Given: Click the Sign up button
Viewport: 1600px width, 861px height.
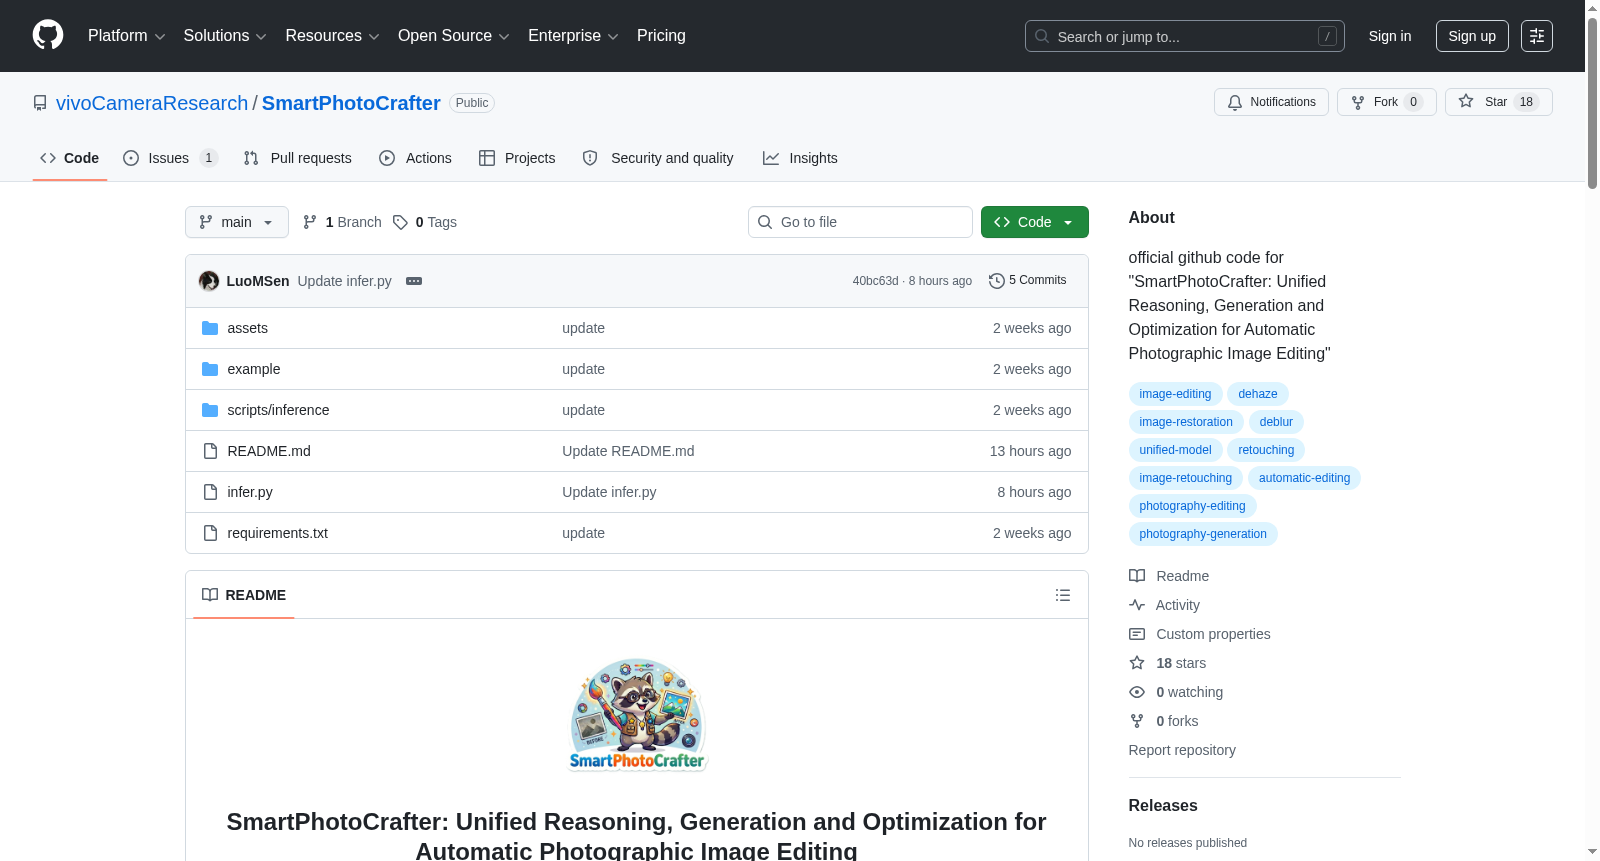Looking at the screenshot, I should pyautogui.click(x=1472, y=36).
